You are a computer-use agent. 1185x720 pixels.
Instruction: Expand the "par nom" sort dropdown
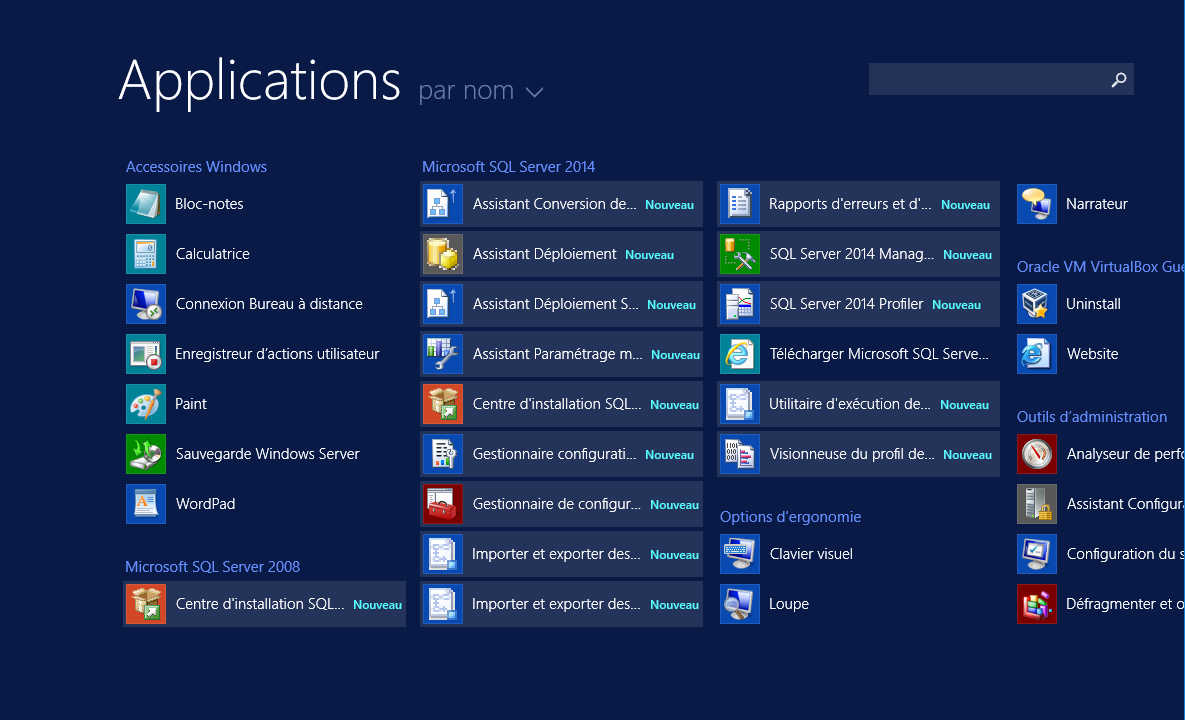[481, 91]
